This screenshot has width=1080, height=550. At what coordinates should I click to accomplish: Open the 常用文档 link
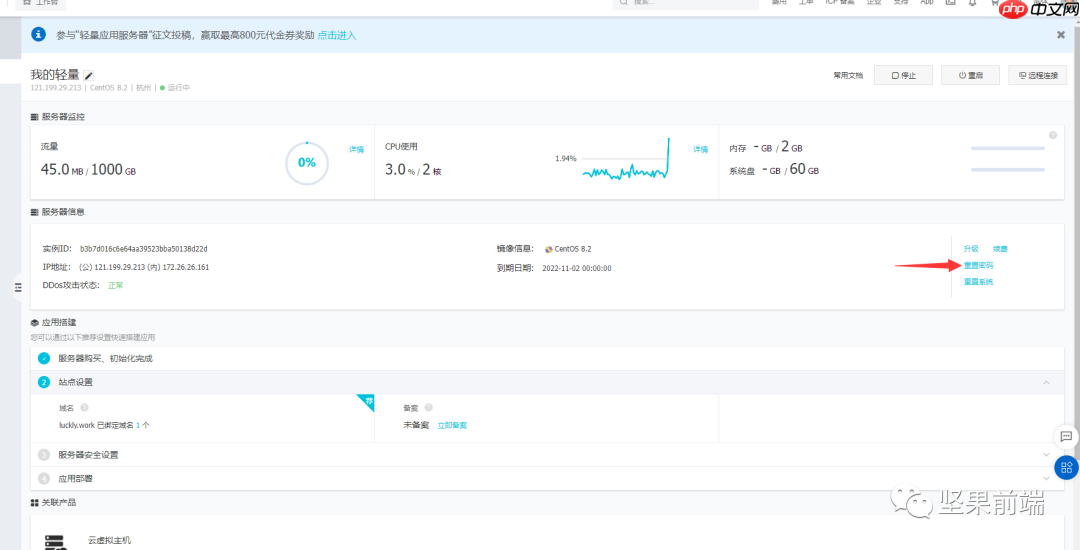pyautogui.click(x=848, y=76)
